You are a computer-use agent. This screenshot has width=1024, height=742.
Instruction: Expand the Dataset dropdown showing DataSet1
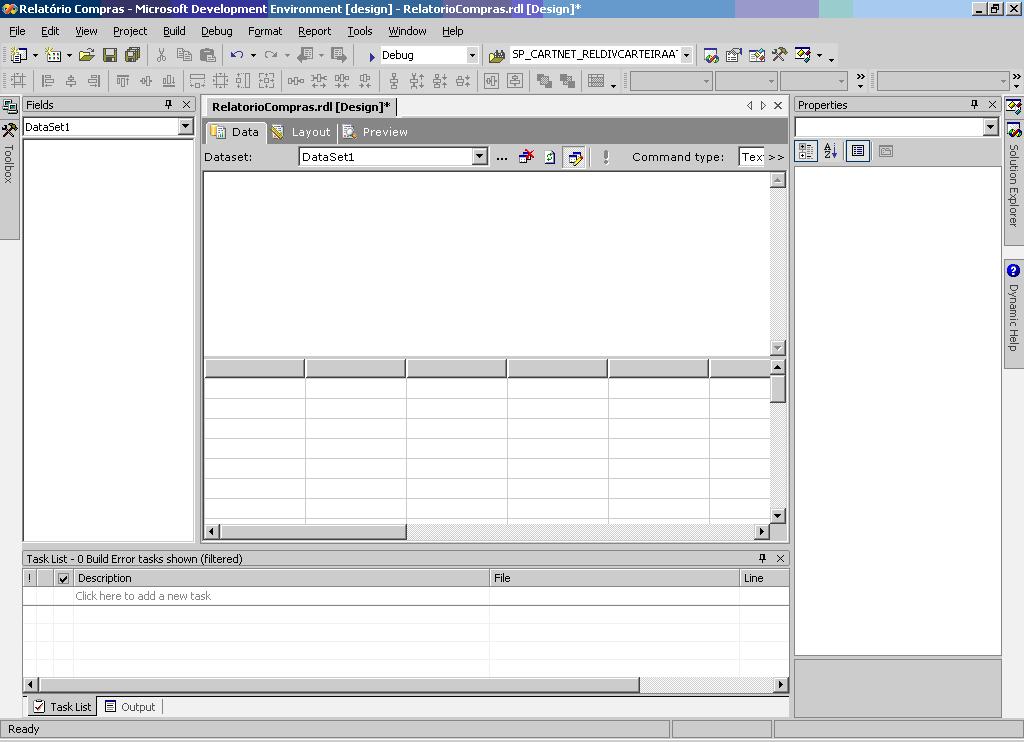pyautogui.click(x=479, y=157)
